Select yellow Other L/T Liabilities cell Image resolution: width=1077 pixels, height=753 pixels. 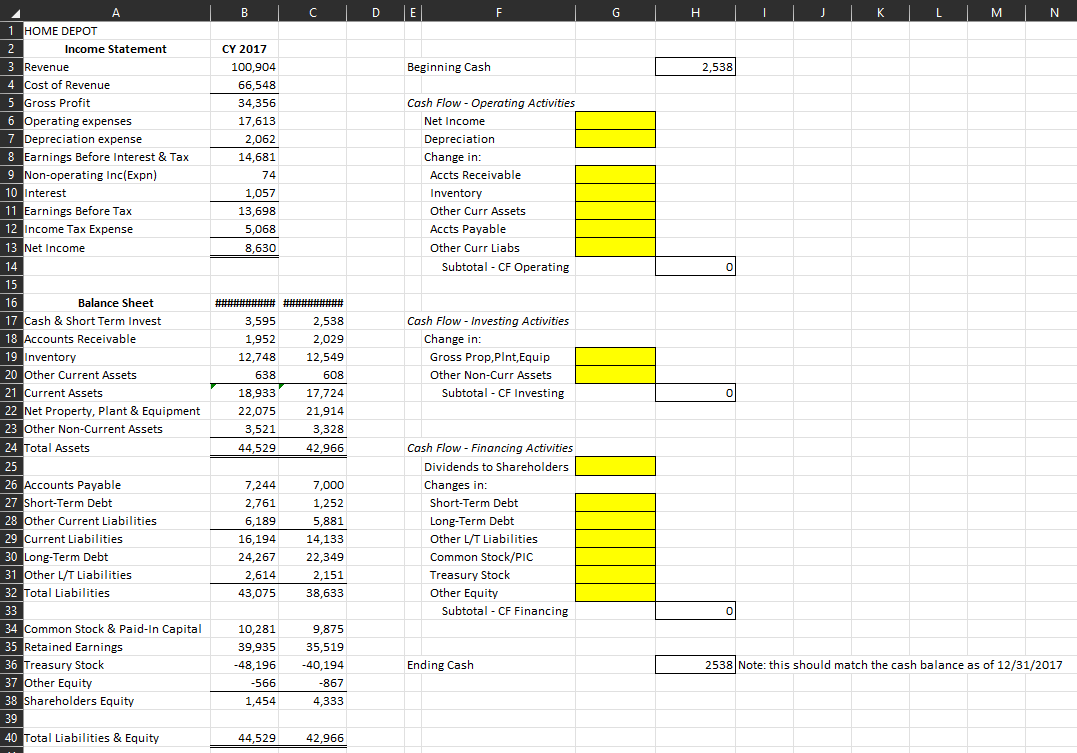coord(615,539)
